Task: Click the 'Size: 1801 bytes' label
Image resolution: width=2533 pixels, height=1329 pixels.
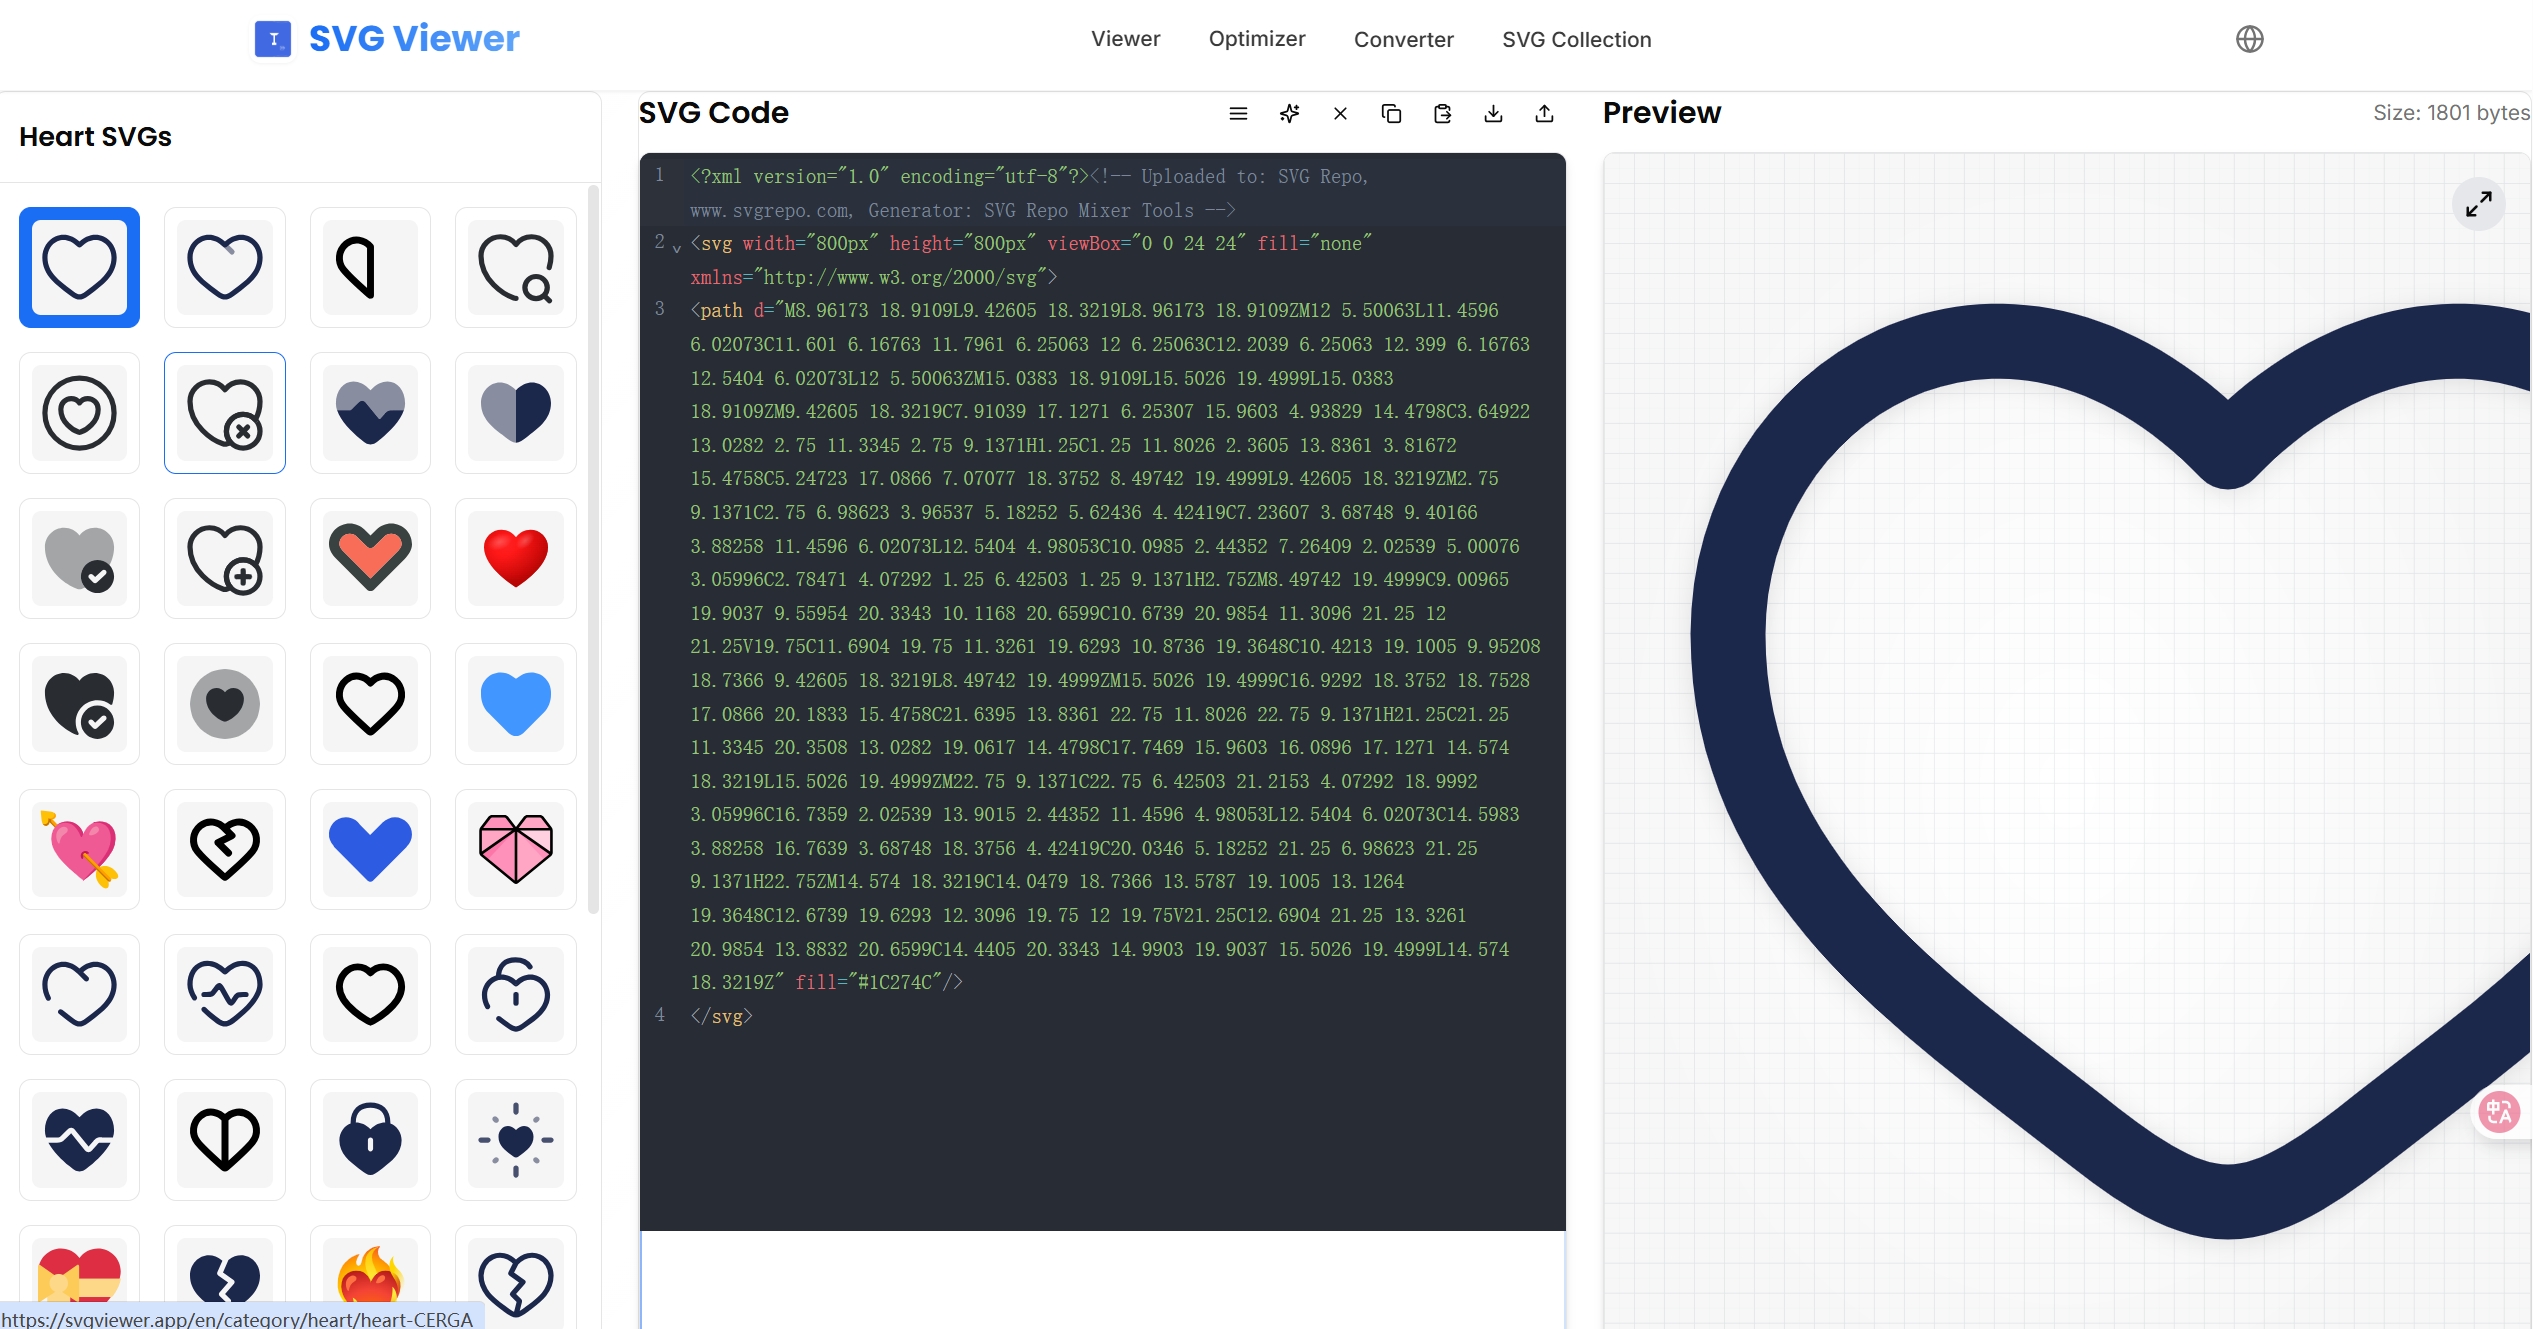Action: click(2451, 113)
